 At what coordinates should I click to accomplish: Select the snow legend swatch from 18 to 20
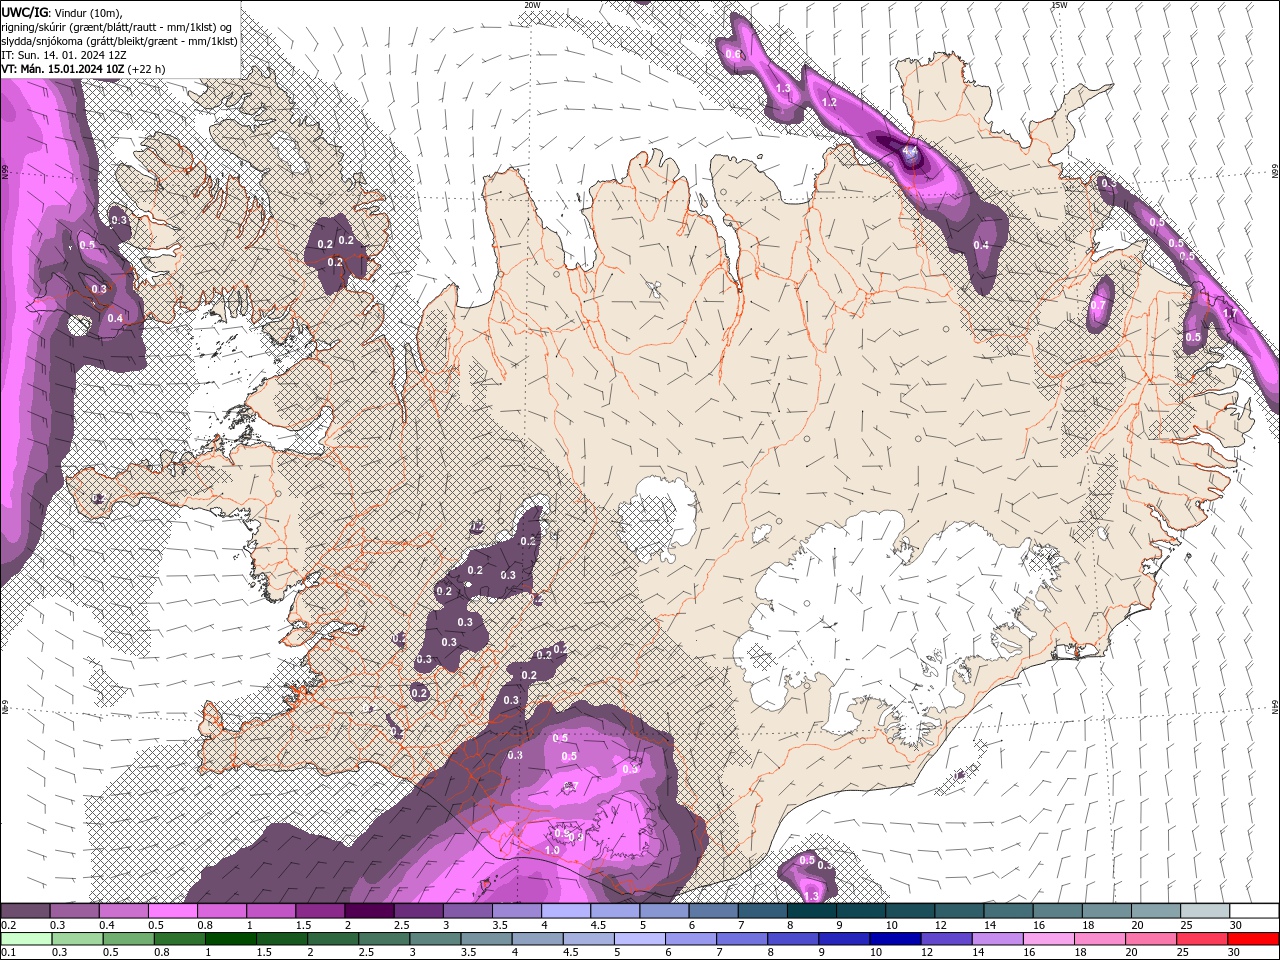click(1109, 910)
